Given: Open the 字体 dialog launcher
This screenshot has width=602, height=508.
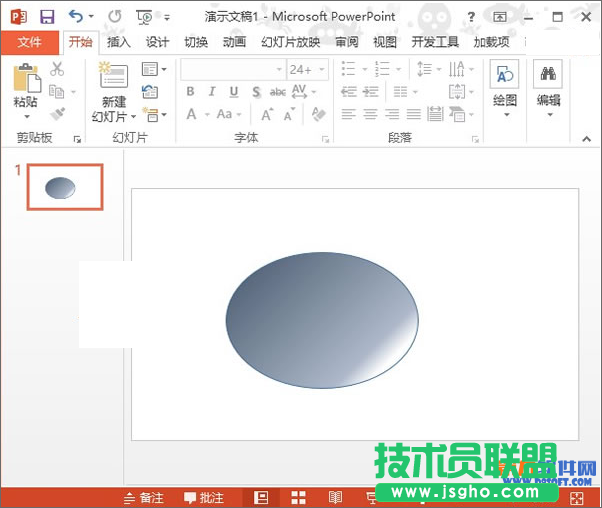Looking at the screenshot, I should tap(326, 139).
